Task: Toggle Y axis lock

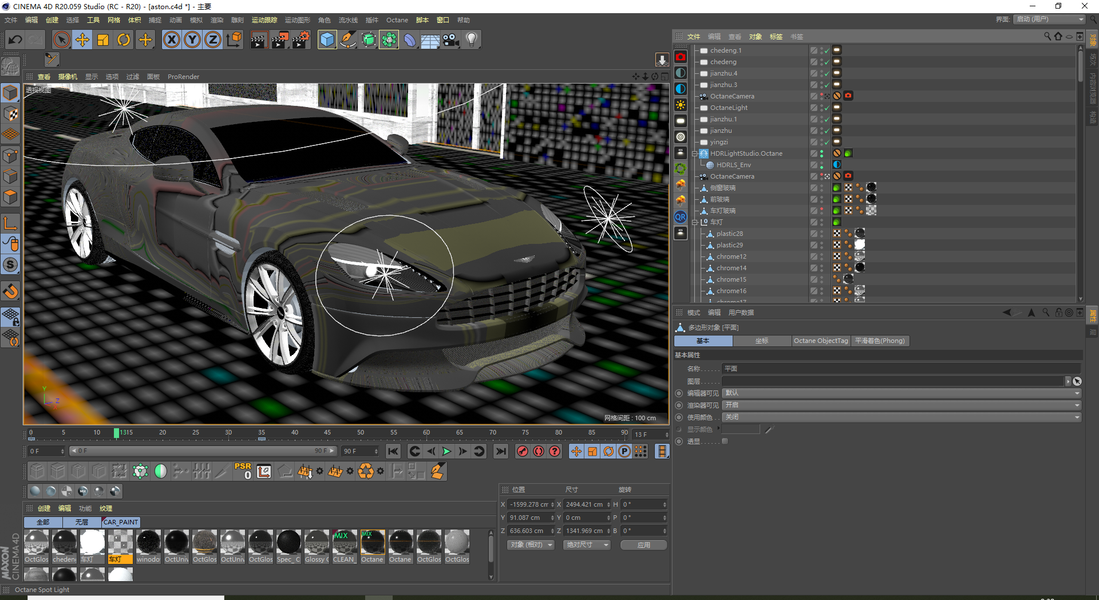Action: point(192,40)
